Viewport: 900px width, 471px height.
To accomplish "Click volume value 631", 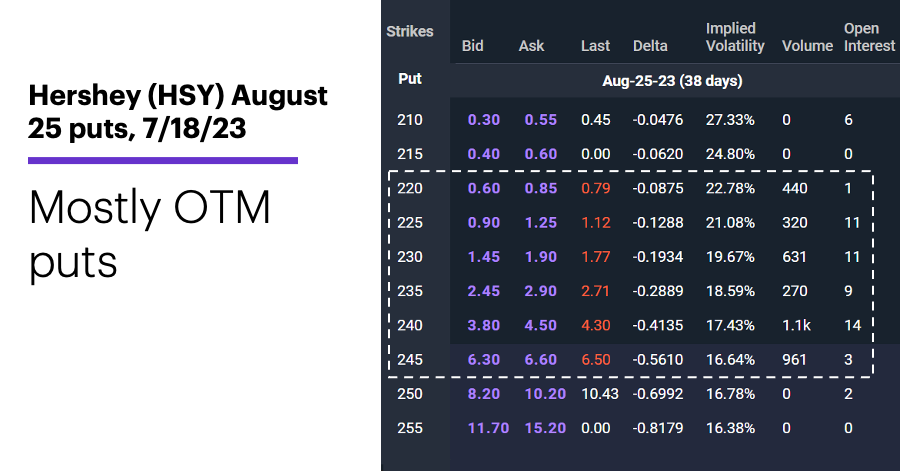I will [x=794, y=257].
